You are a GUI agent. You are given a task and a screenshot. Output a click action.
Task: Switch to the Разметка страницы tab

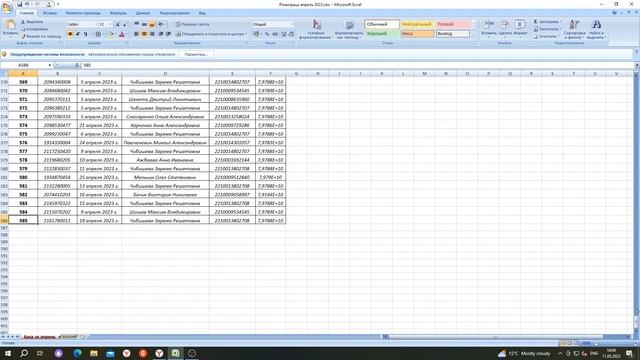pos(83,13)
